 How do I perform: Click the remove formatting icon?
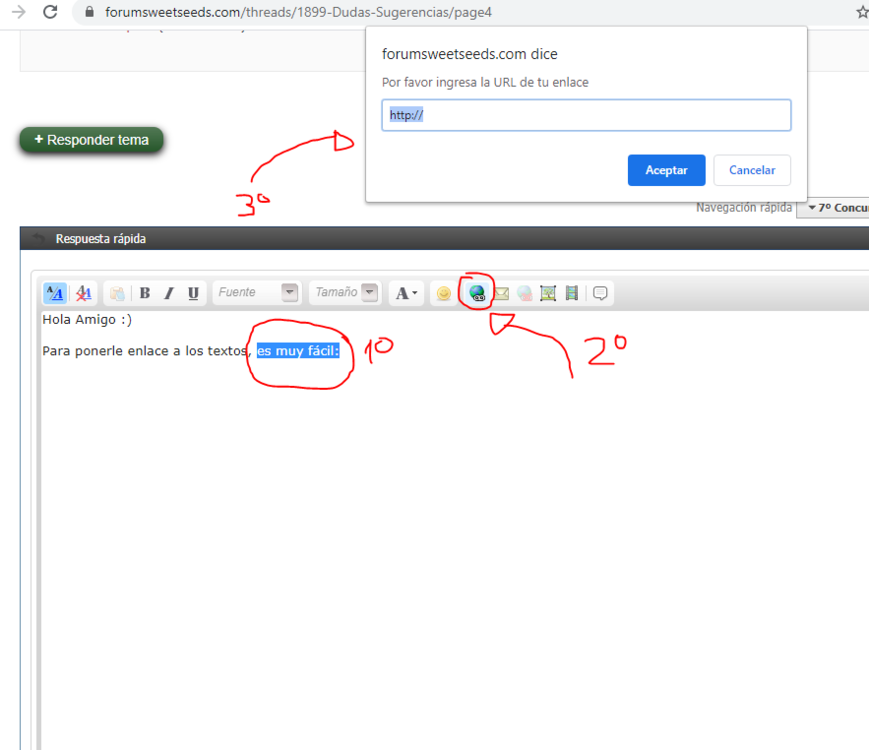84,293
